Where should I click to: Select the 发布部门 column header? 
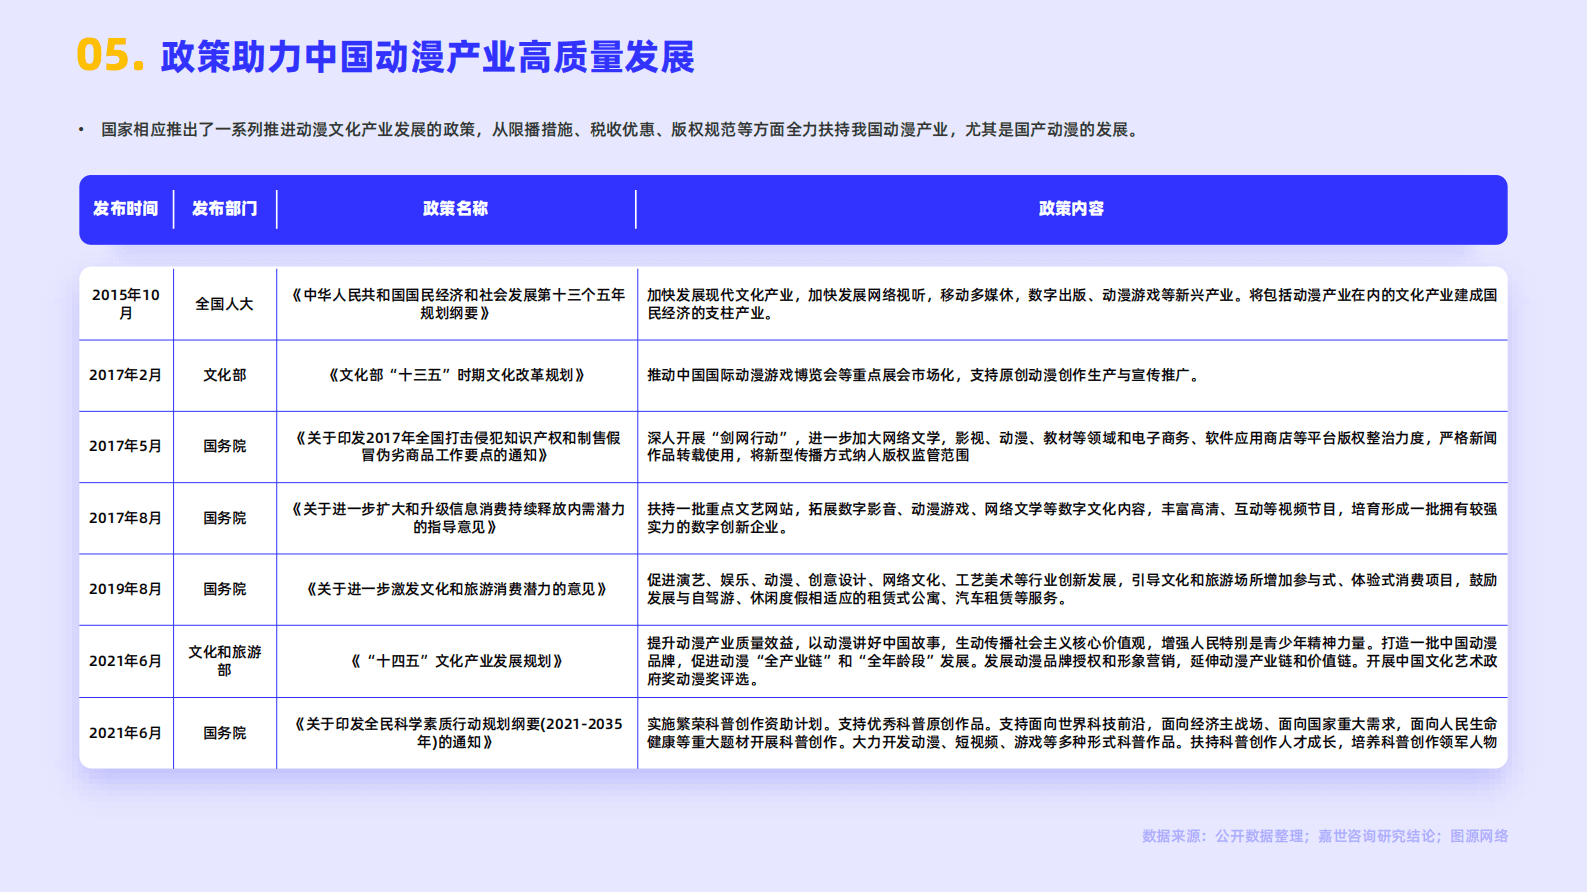[225, 209]
